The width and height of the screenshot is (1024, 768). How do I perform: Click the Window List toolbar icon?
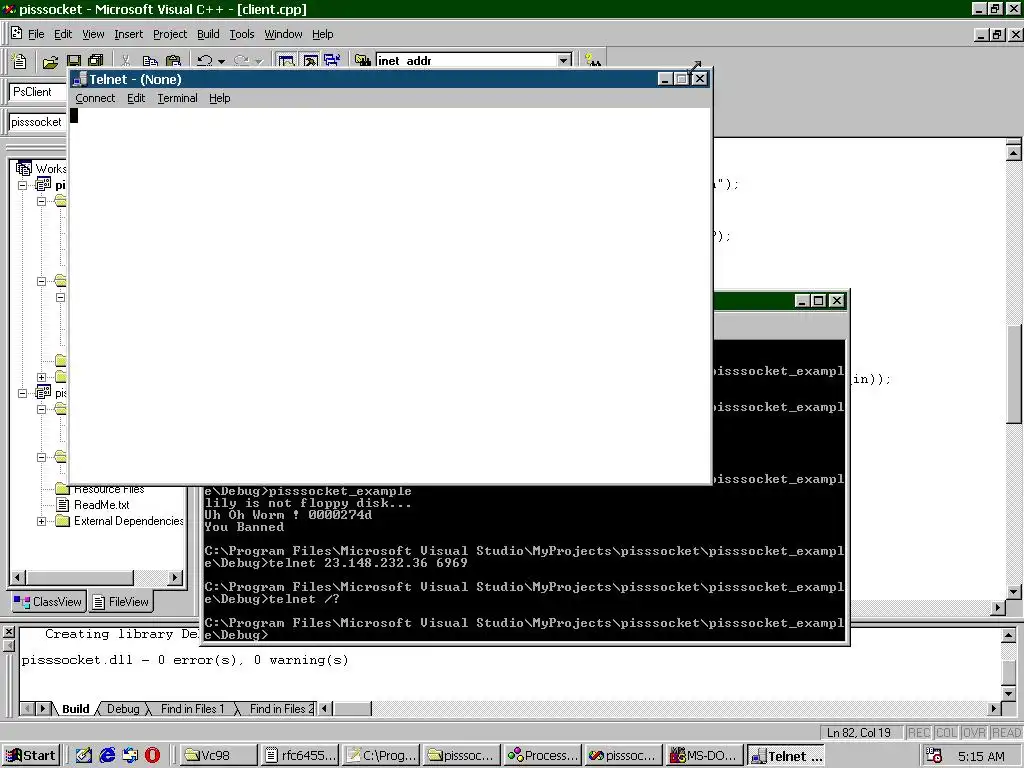tap(332, 61)
